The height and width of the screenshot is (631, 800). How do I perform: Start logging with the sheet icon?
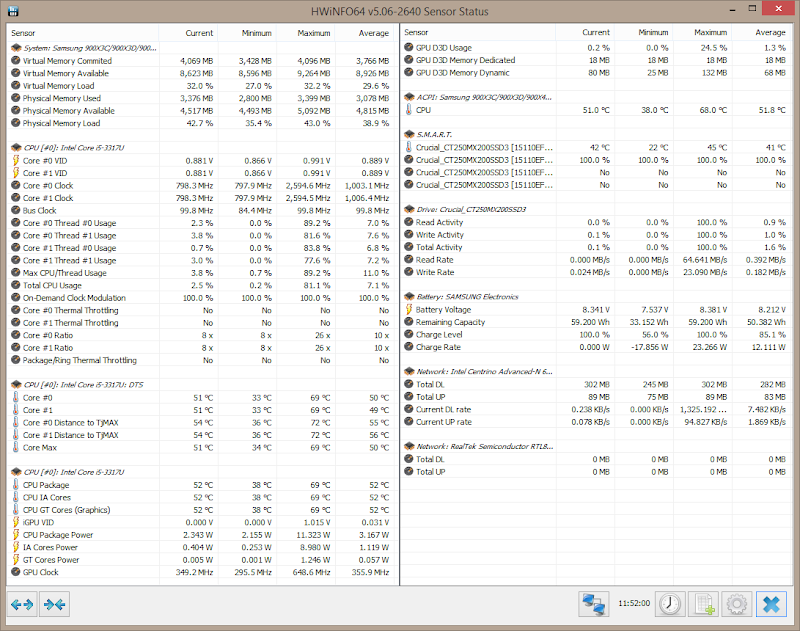point(704,604)
